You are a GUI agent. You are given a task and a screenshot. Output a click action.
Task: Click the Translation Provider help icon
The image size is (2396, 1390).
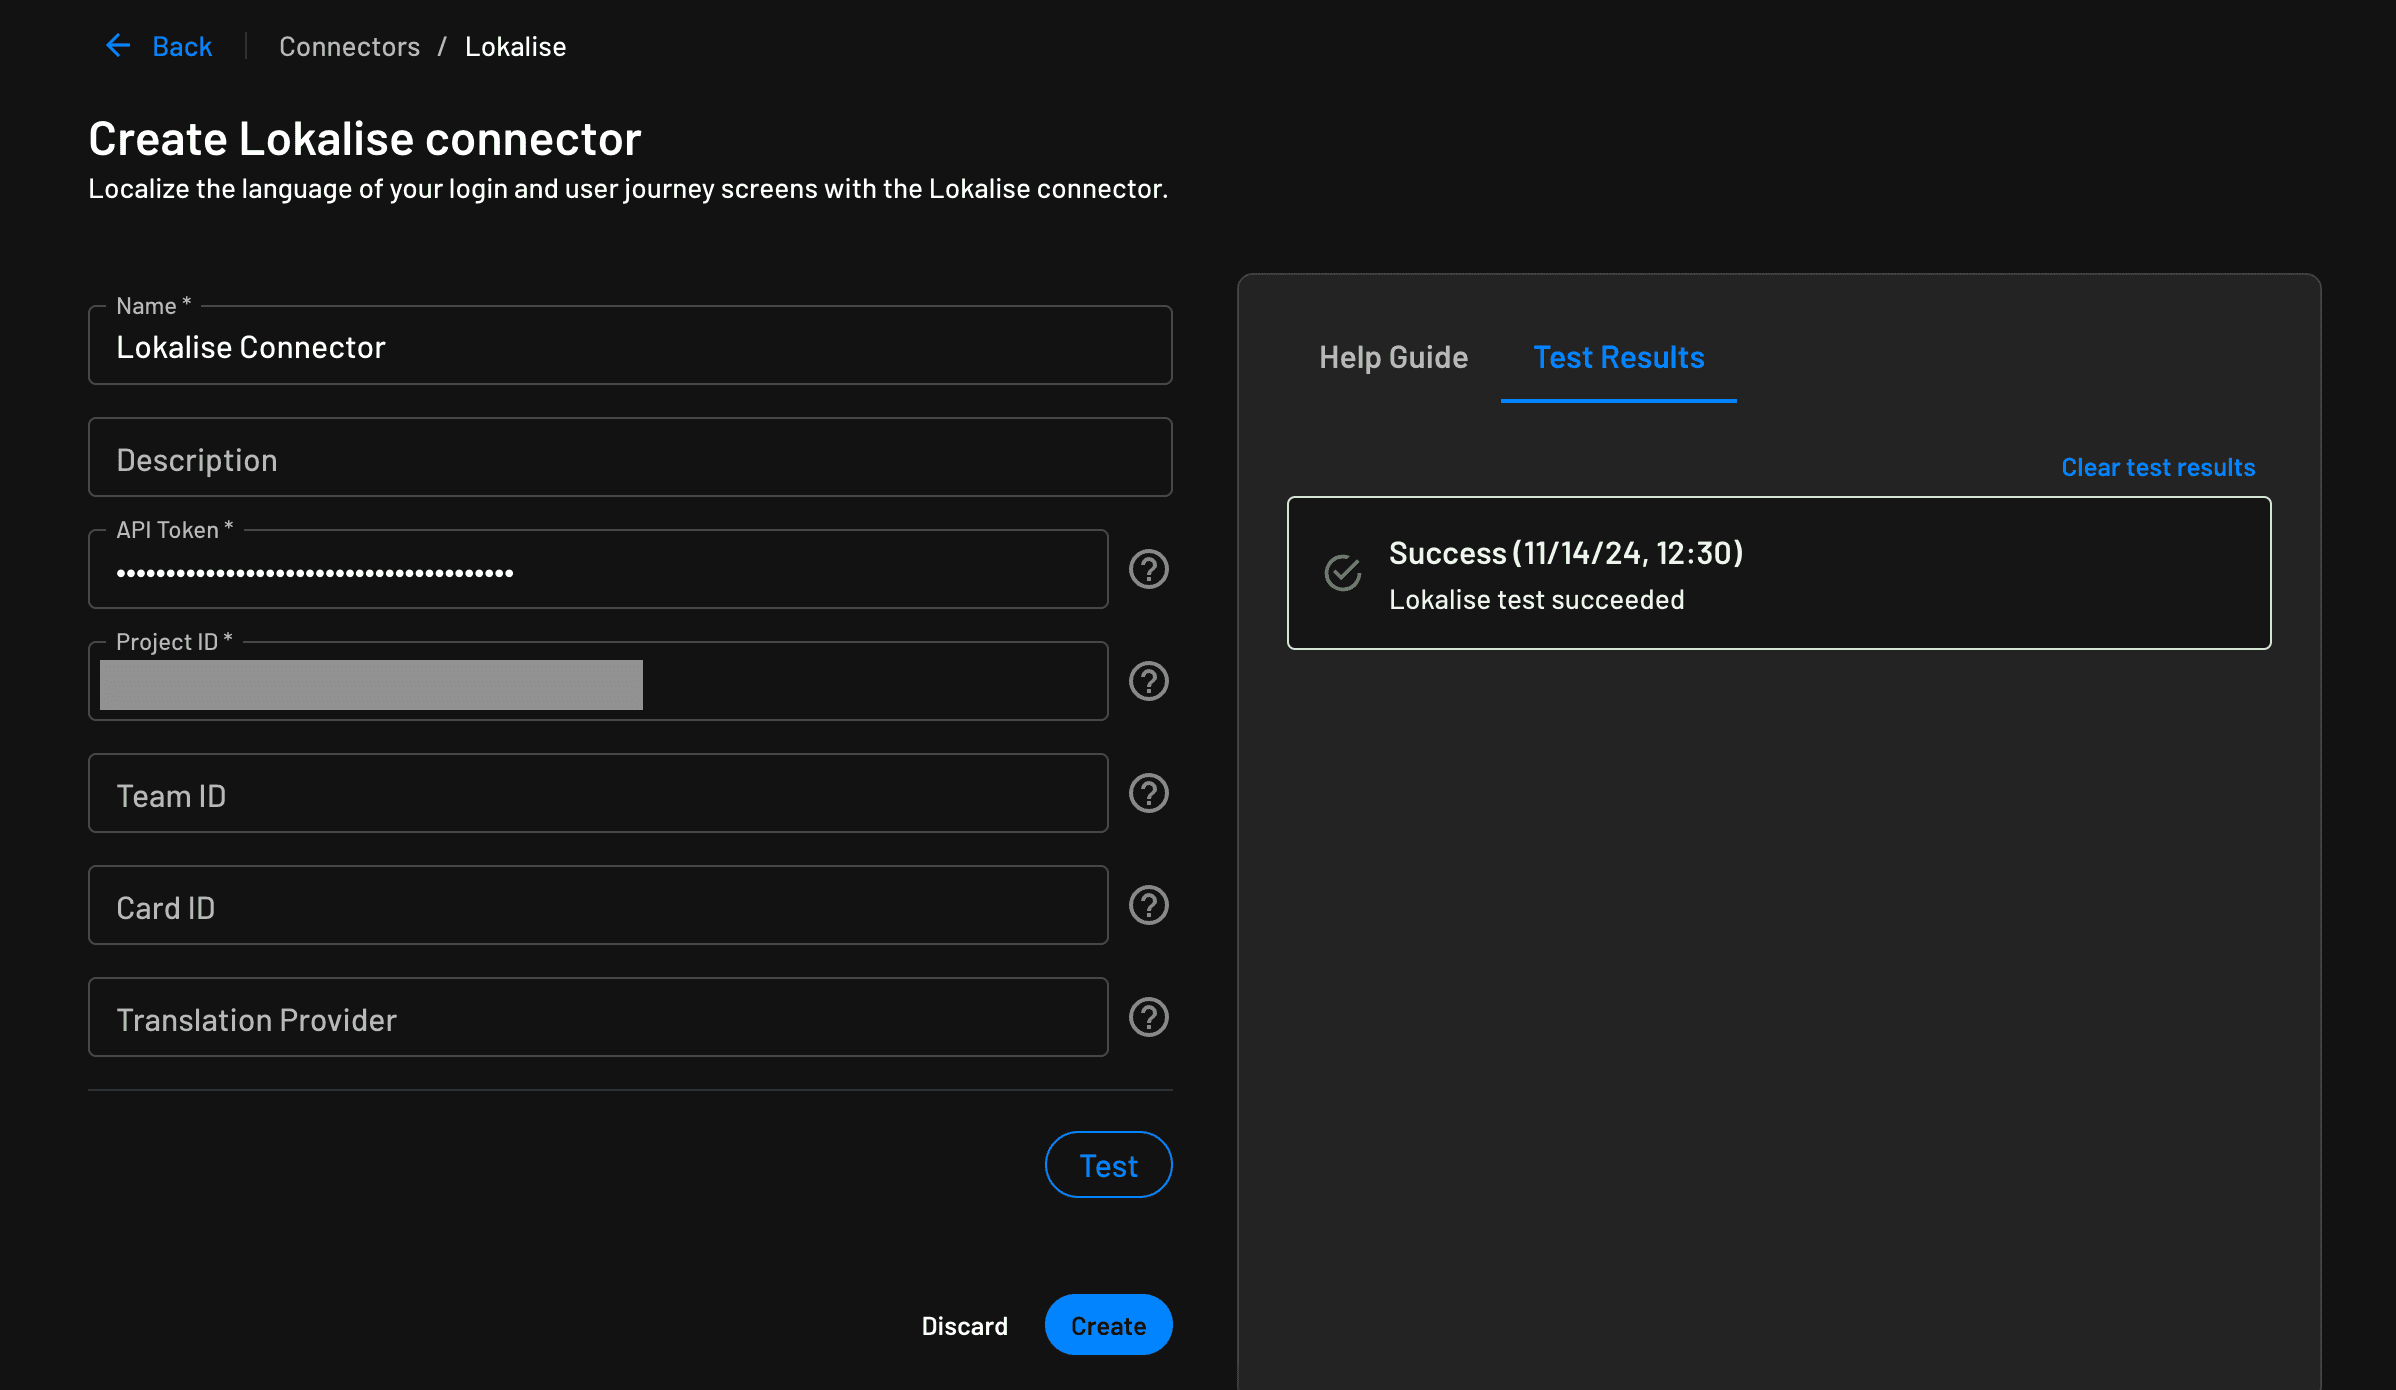click(x=1148, y=1016)
